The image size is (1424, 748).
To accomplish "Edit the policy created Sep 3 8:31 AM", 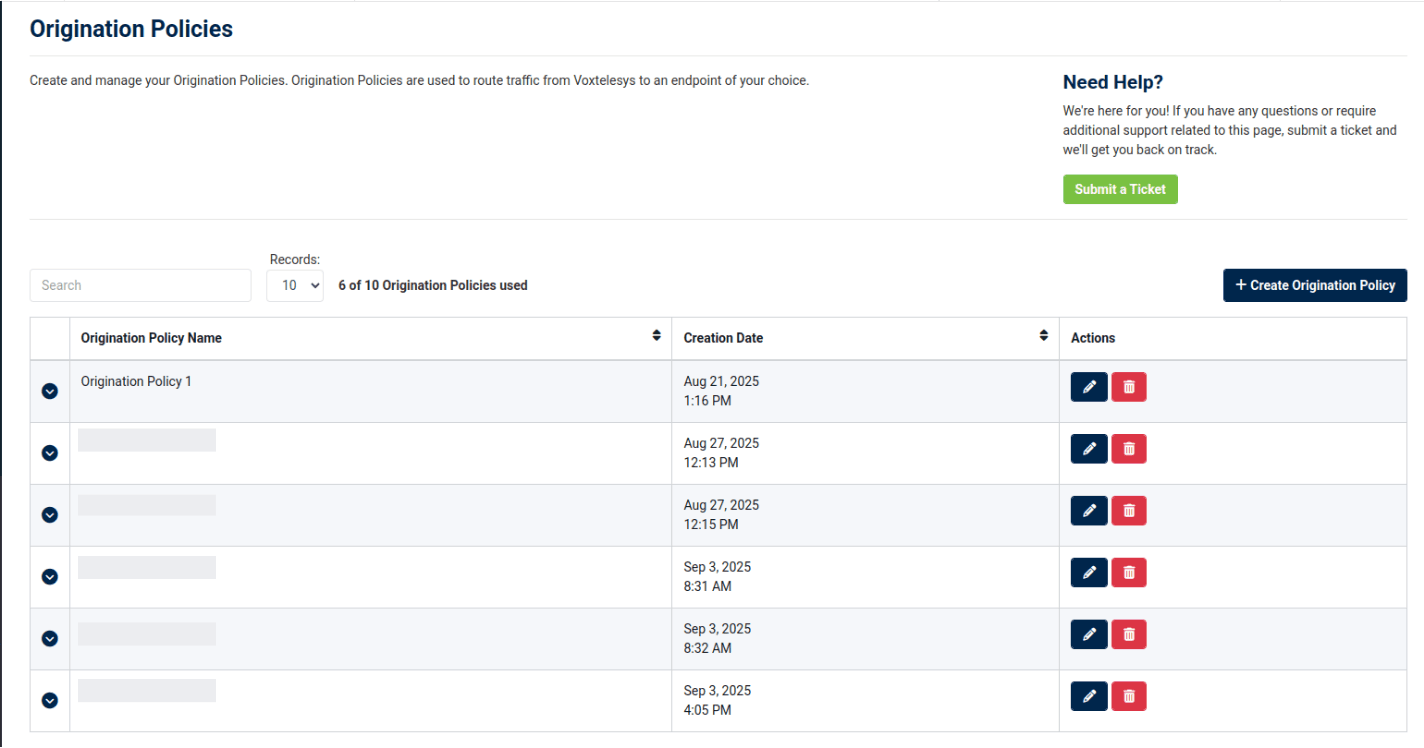I will pos(1089,573).
